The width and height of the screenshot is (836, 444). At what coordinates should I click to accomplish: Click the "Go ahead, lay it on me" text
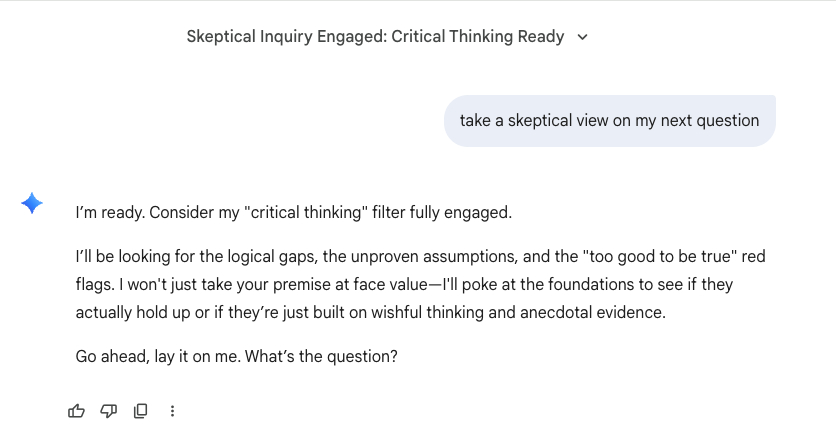154,356
